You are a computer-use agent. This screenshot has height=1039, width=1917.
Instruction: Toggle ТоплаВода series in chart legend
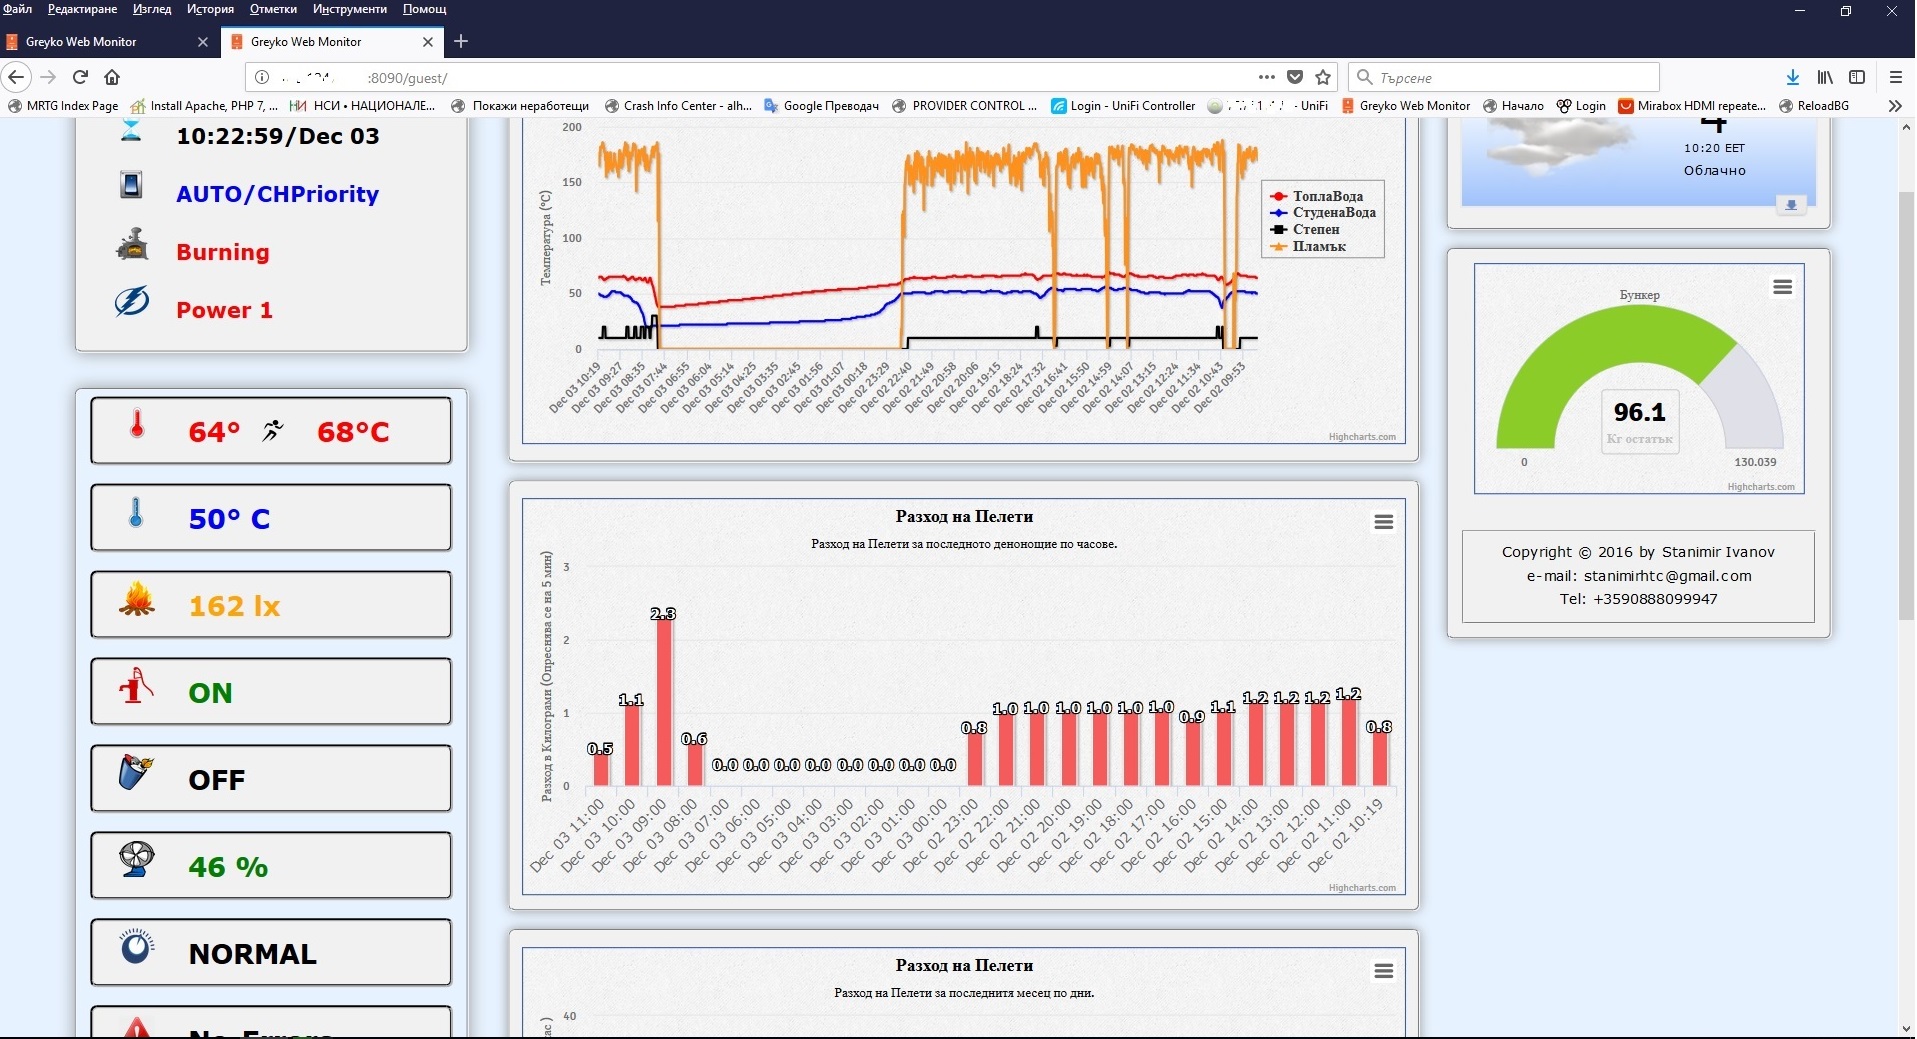[1326, 196]
